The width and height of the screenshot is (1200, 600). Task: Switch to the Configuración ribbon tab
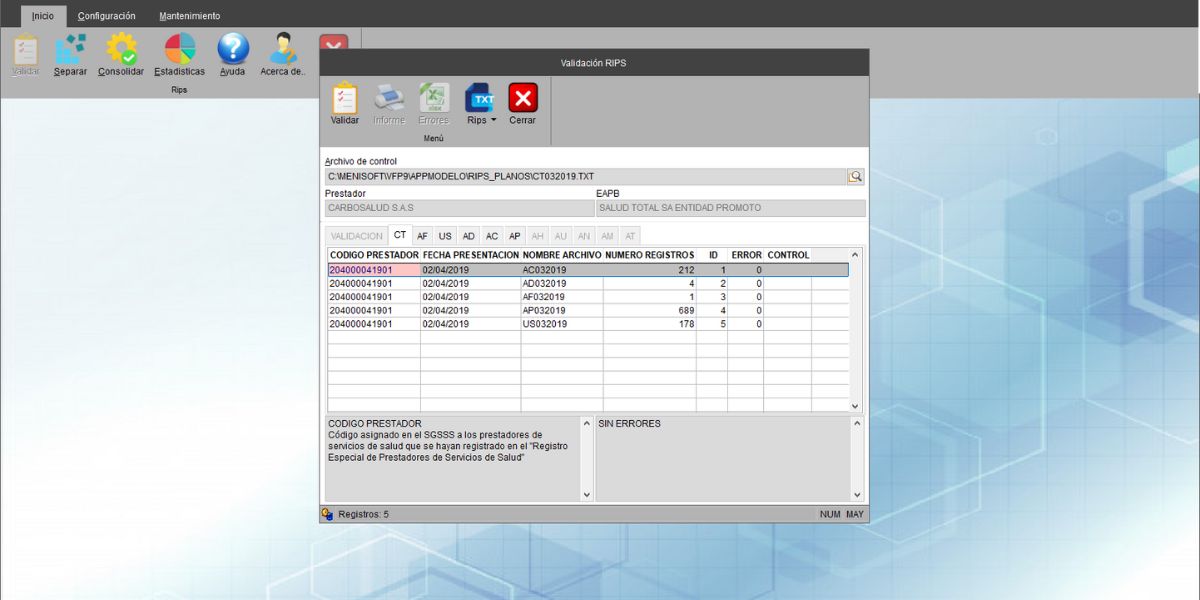coord(106,16)
